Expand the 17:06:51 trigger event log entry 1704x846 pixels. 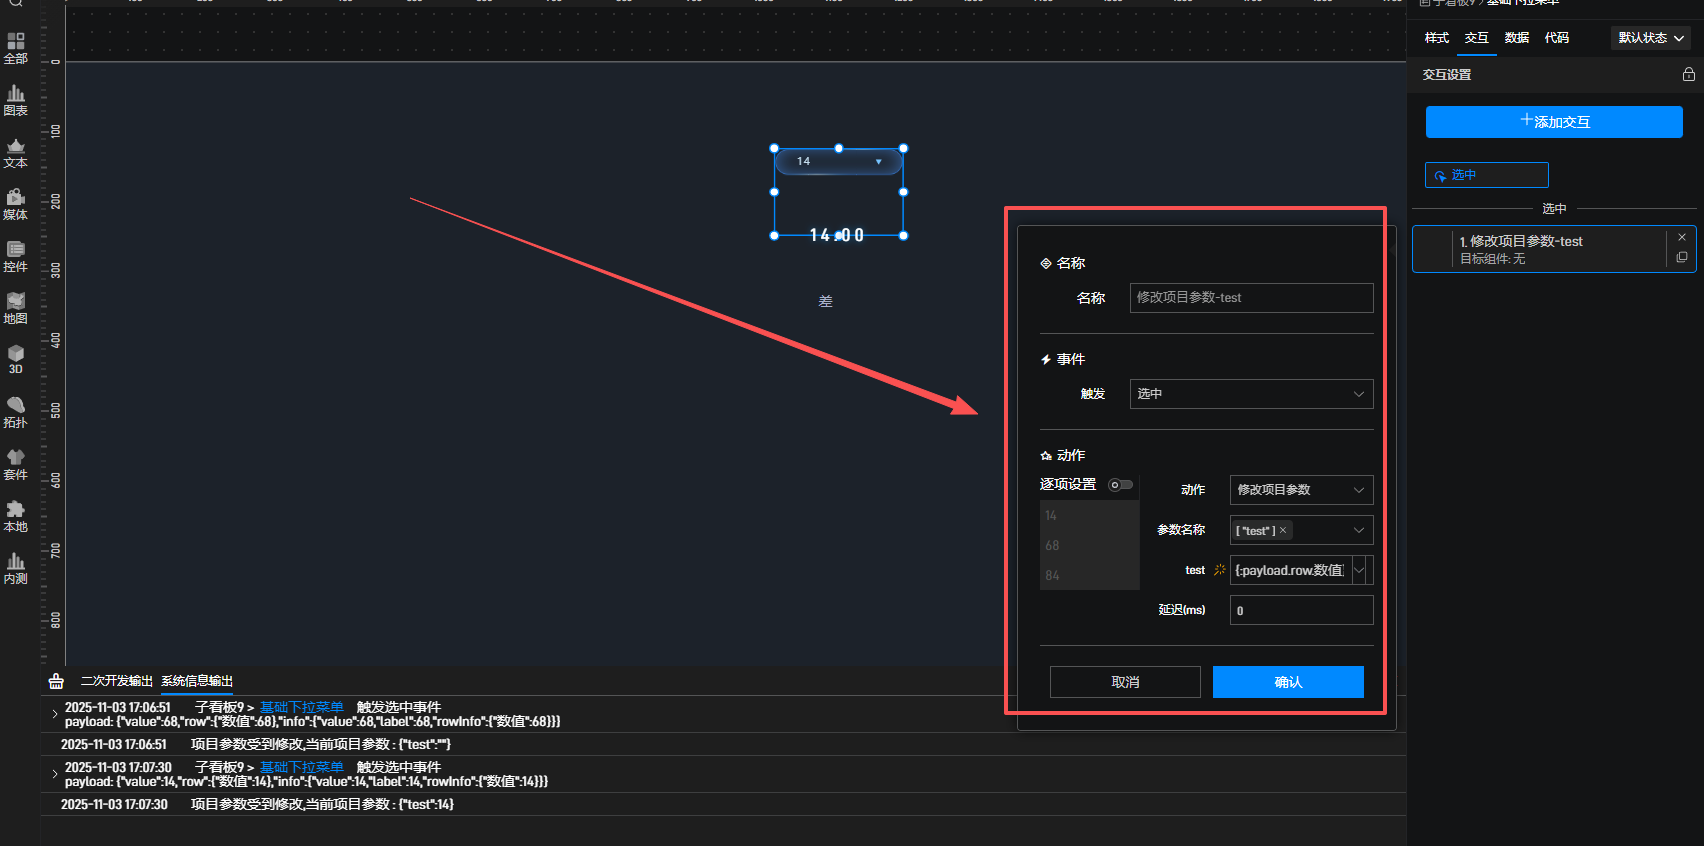click(x=54, y=714)
